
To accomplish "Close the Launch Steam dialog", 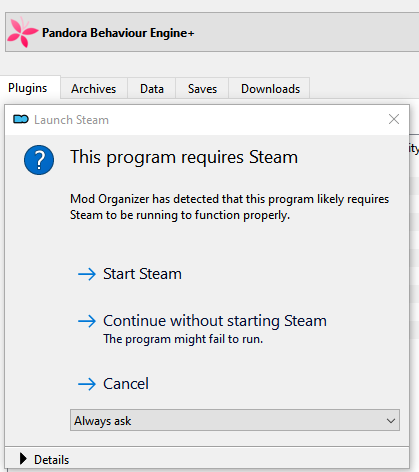I will point(394,119).
